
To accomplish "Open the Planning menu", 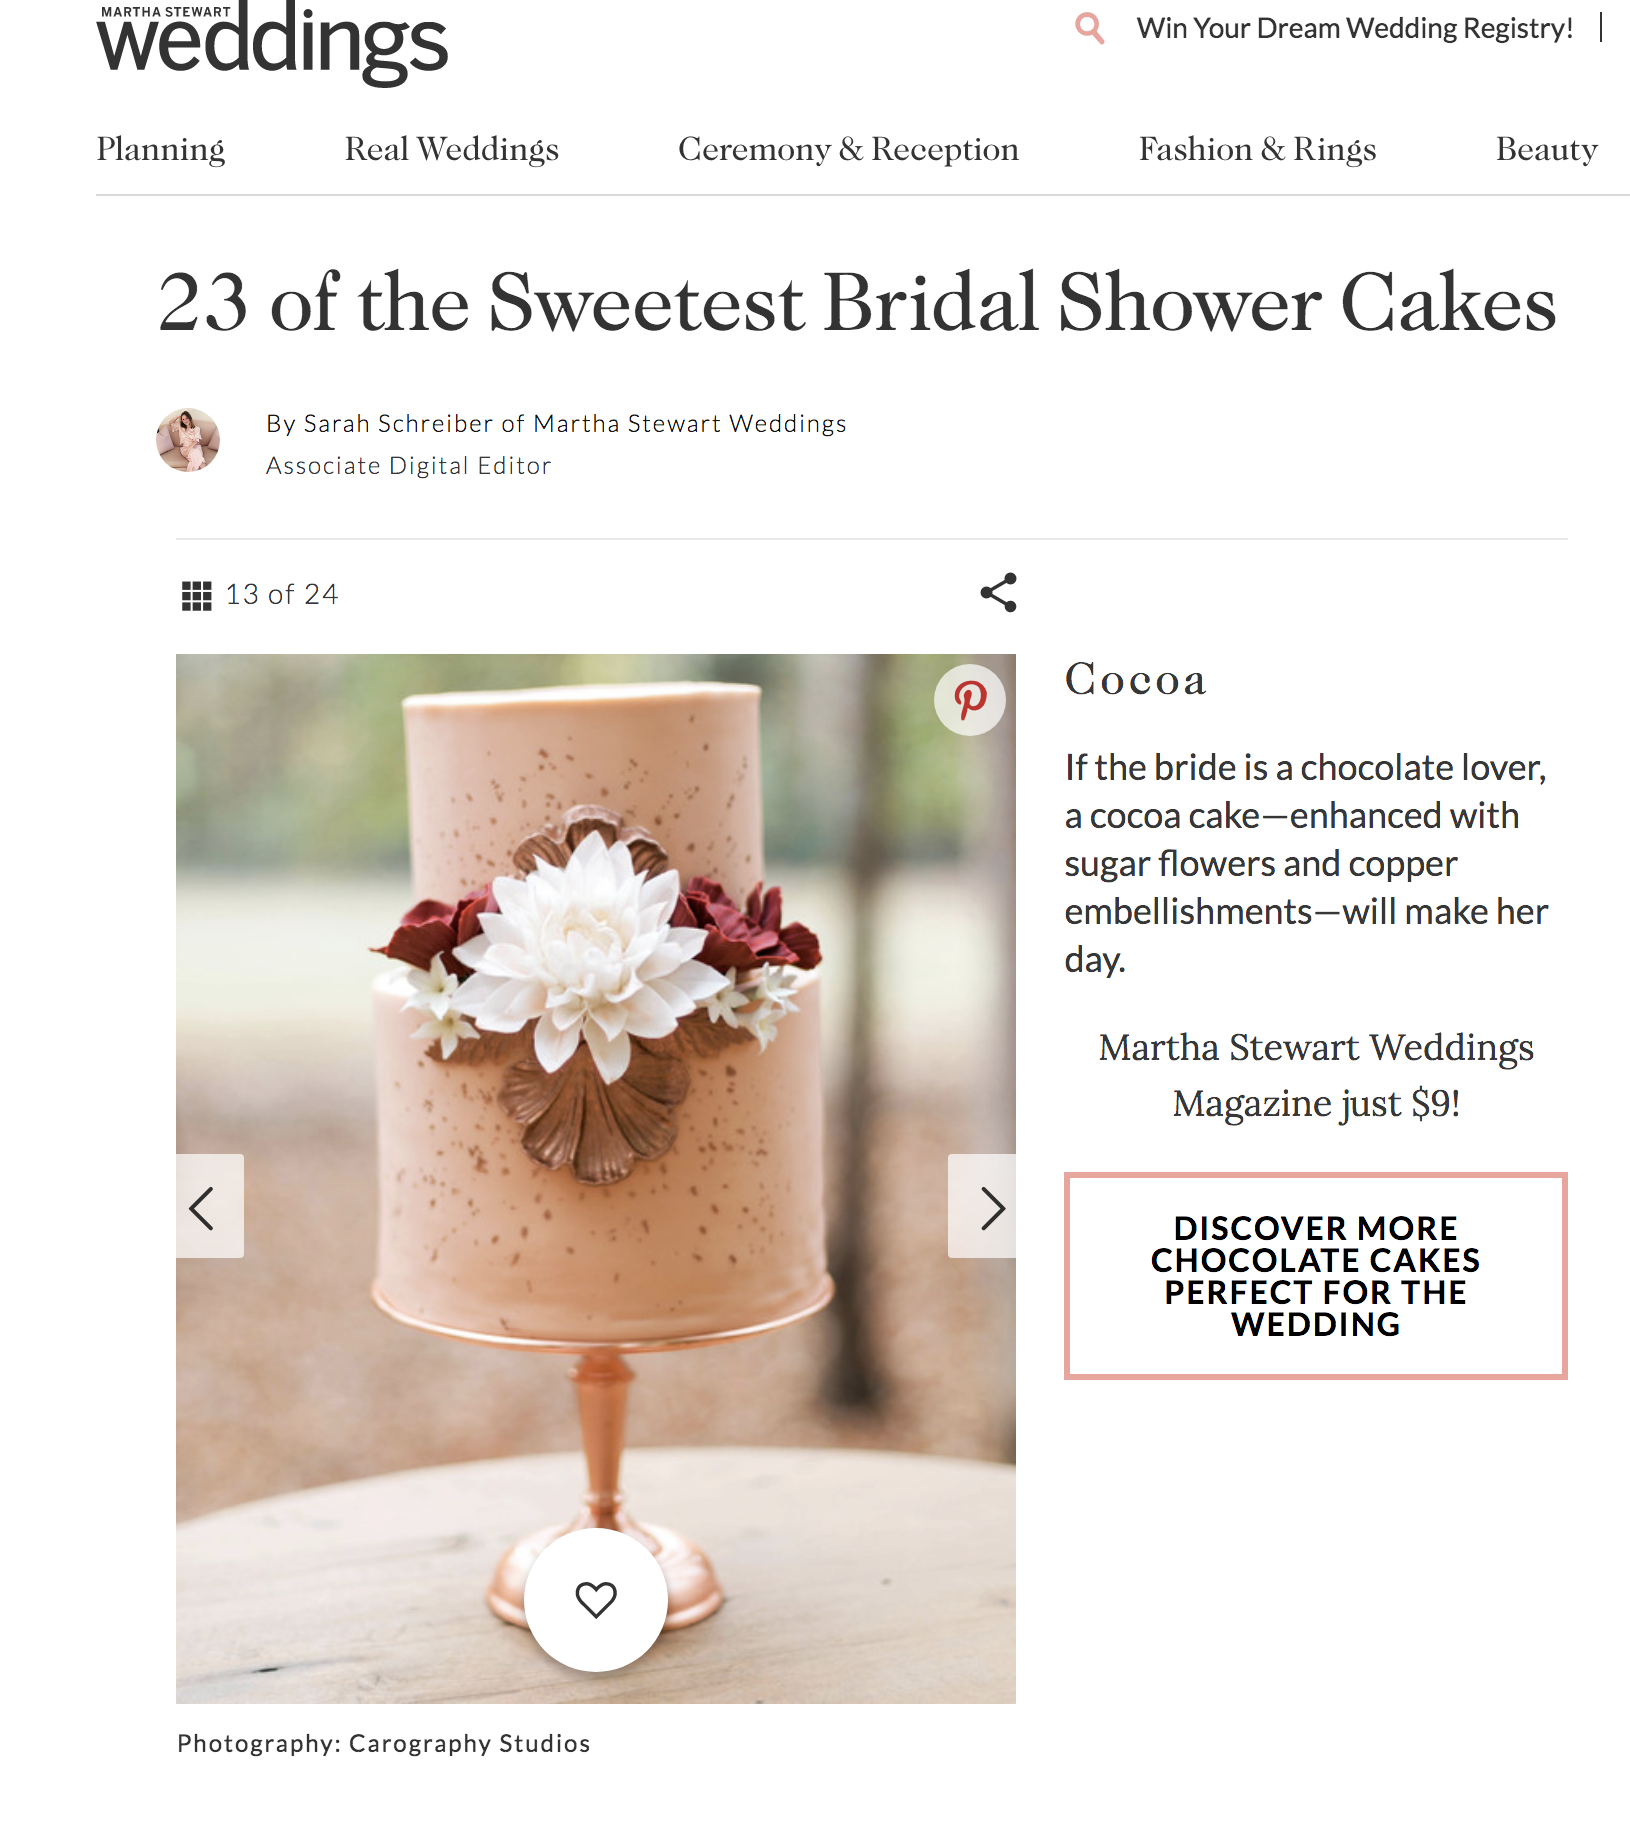I will click(x=161, y=149).
